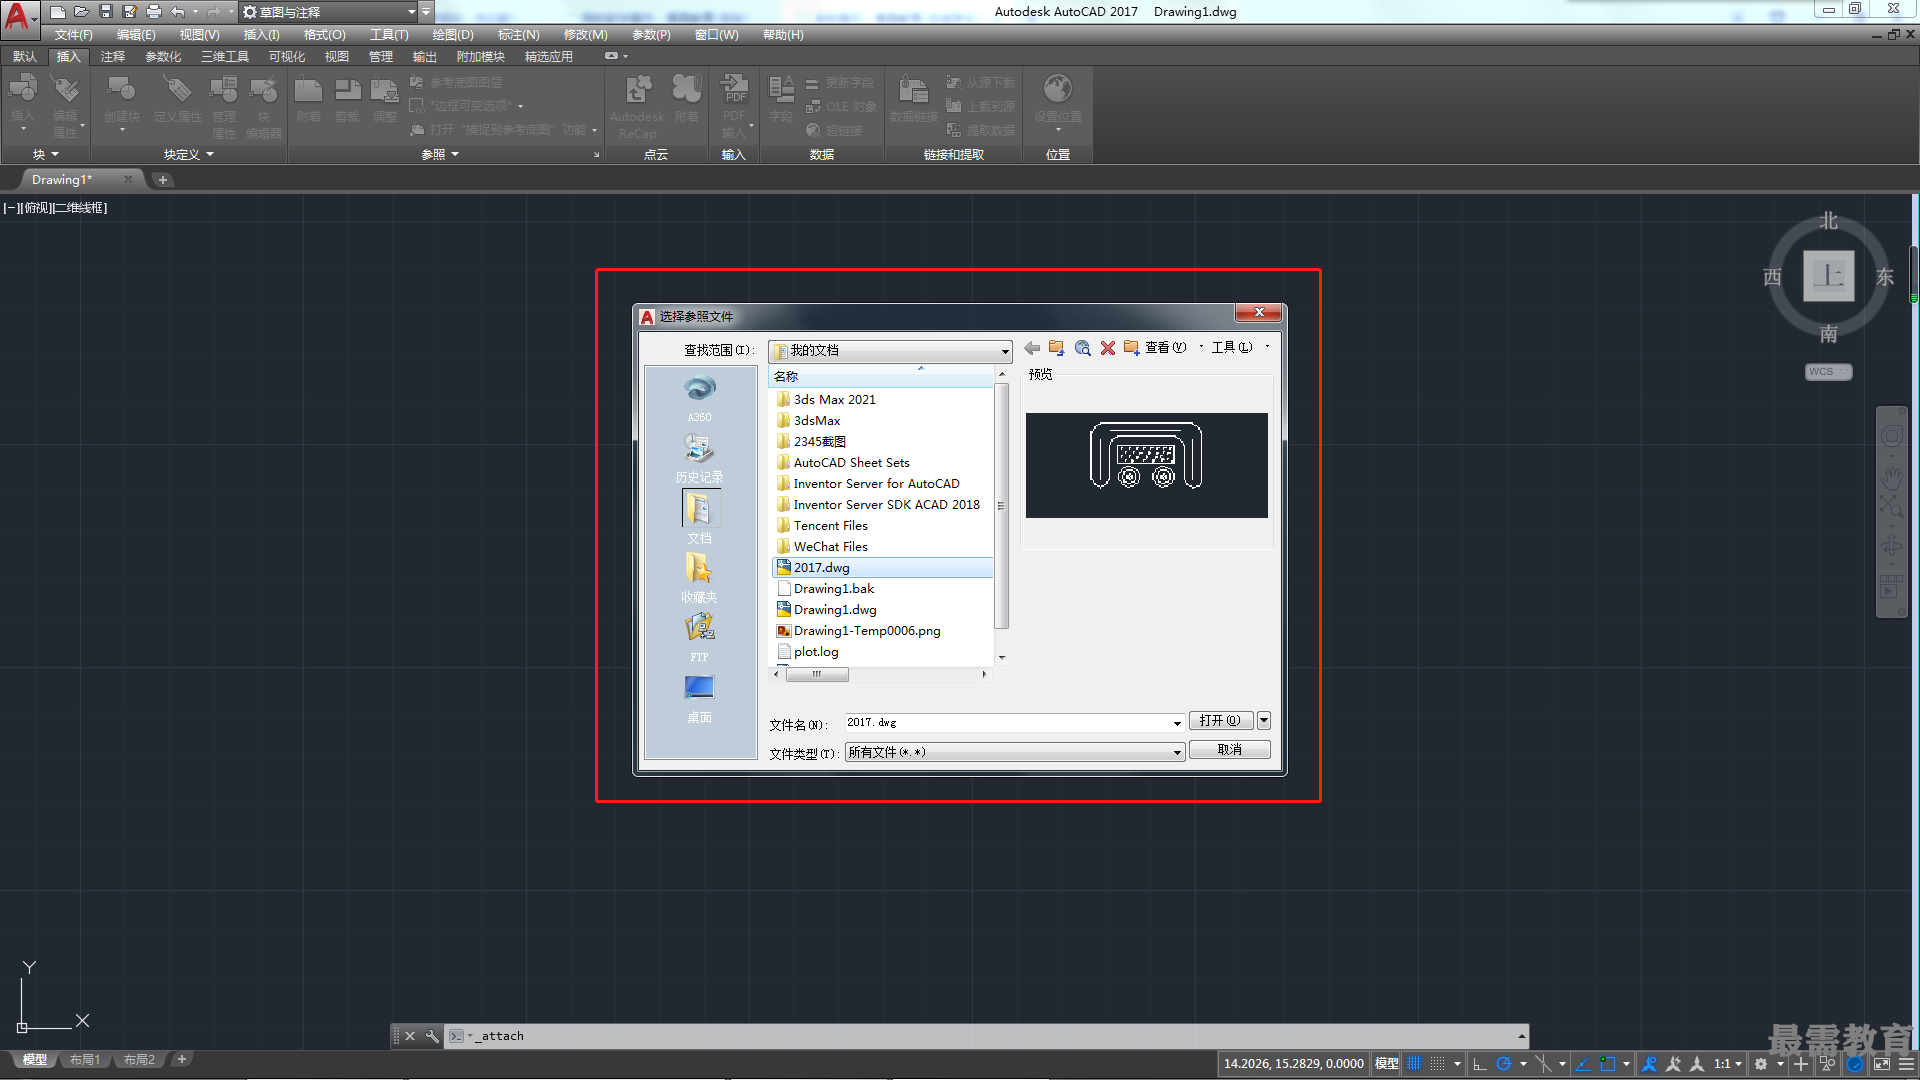Image resolution: width=1920 pixels, height=1080 pixels.
Task: Toggle annotation objects visibility in status bar
Action: point(1650,1064)
